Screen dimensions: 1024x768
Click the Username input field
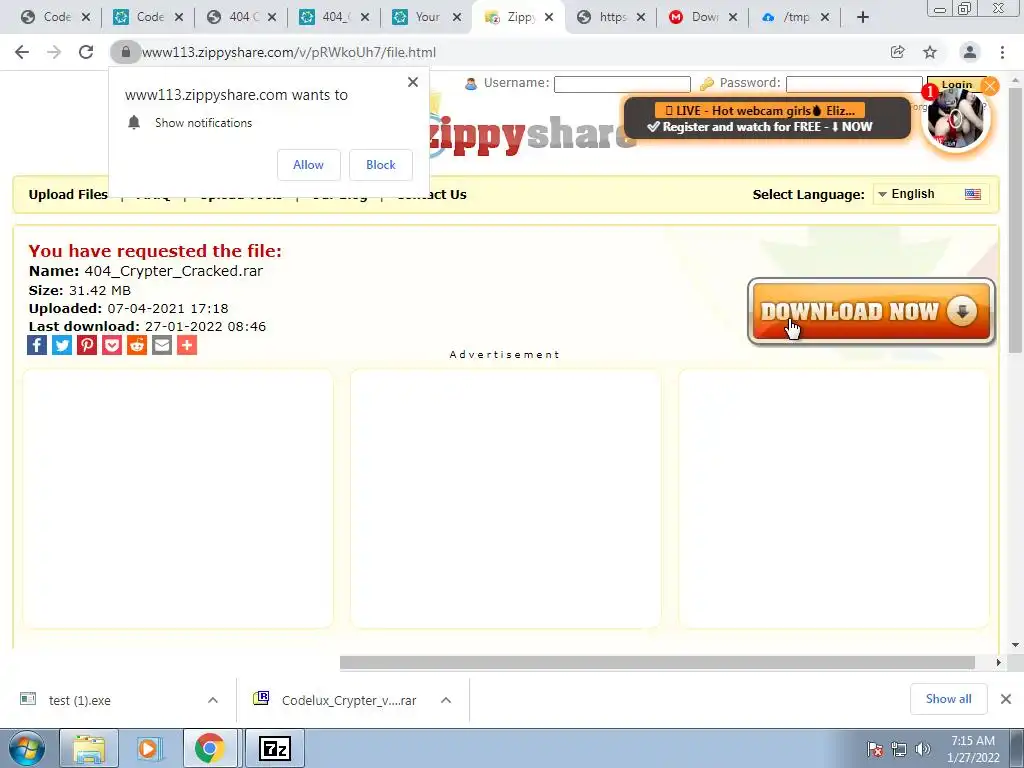click(x=622, y=84)
